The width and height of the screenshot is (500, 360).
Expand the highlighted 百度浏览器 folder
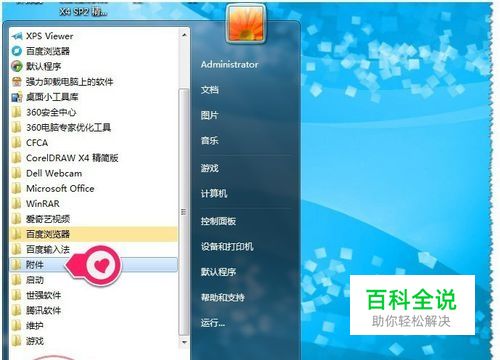pyautogui.click(x=93, y=234)
